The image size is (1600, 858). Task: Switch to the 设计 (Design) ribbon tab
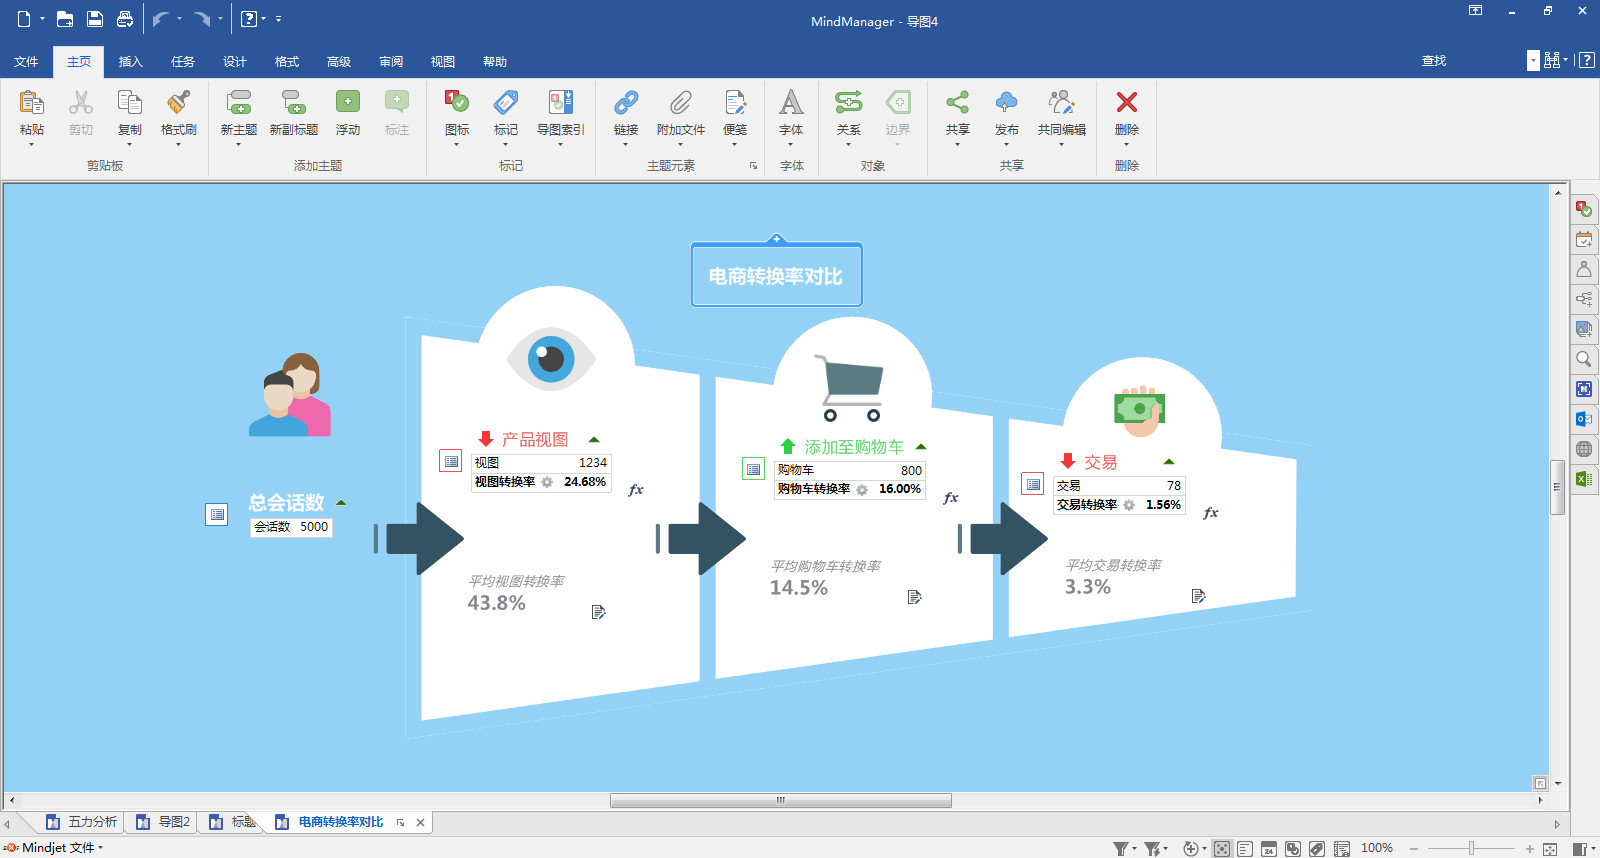point(235,62)
